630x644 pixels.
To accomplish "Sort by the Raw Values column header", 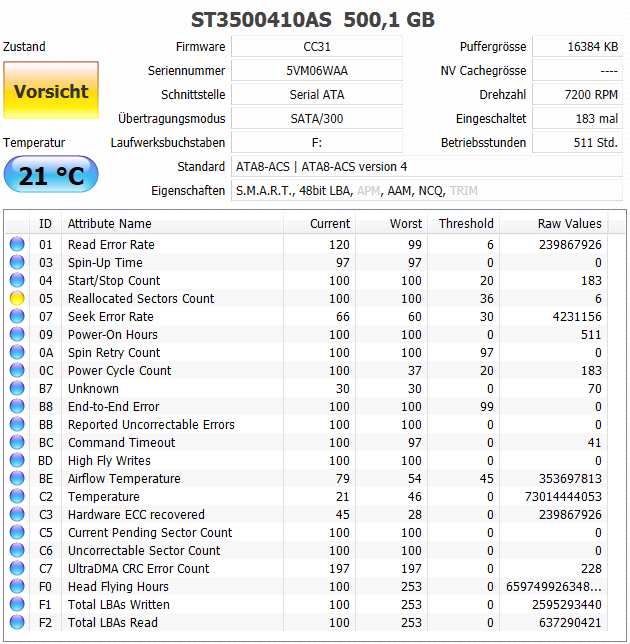I will click(x=554, y=223).
